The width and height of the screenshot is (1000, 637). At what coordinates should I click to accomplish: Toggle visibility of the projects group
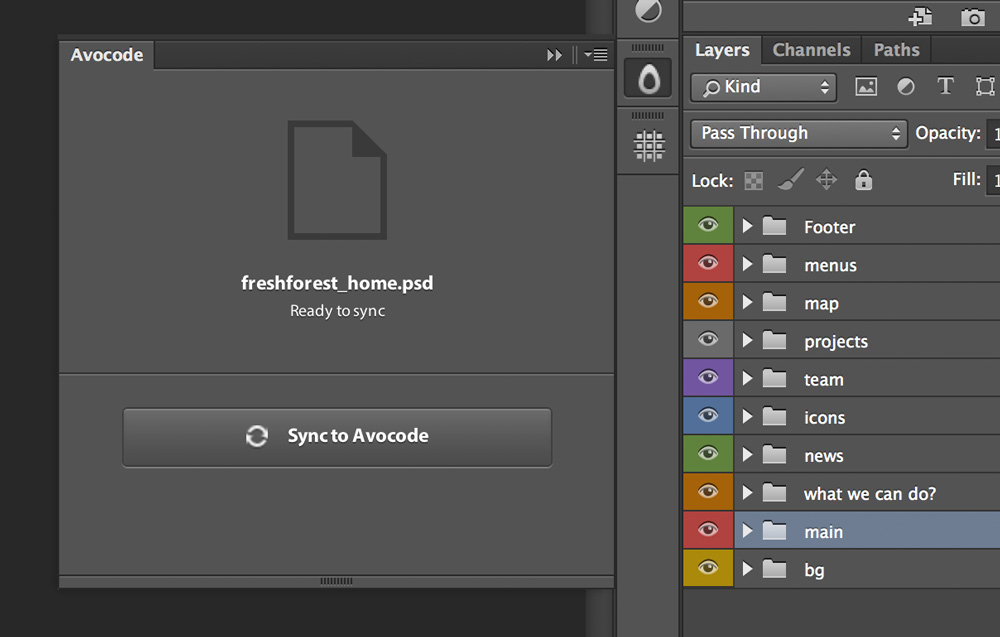pos(708,339)
